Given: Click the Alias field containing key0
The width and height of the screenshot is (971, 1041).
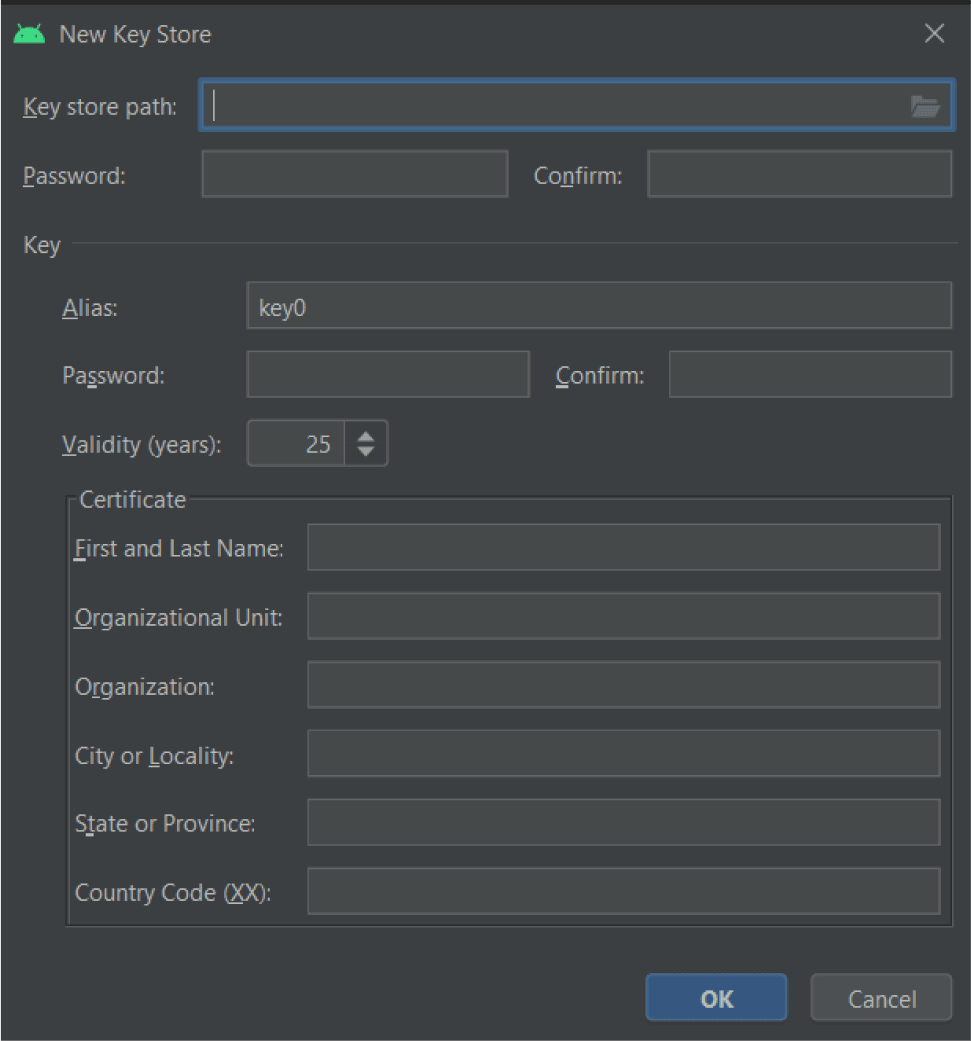Looking at the screenshot, I should (598, 306).
